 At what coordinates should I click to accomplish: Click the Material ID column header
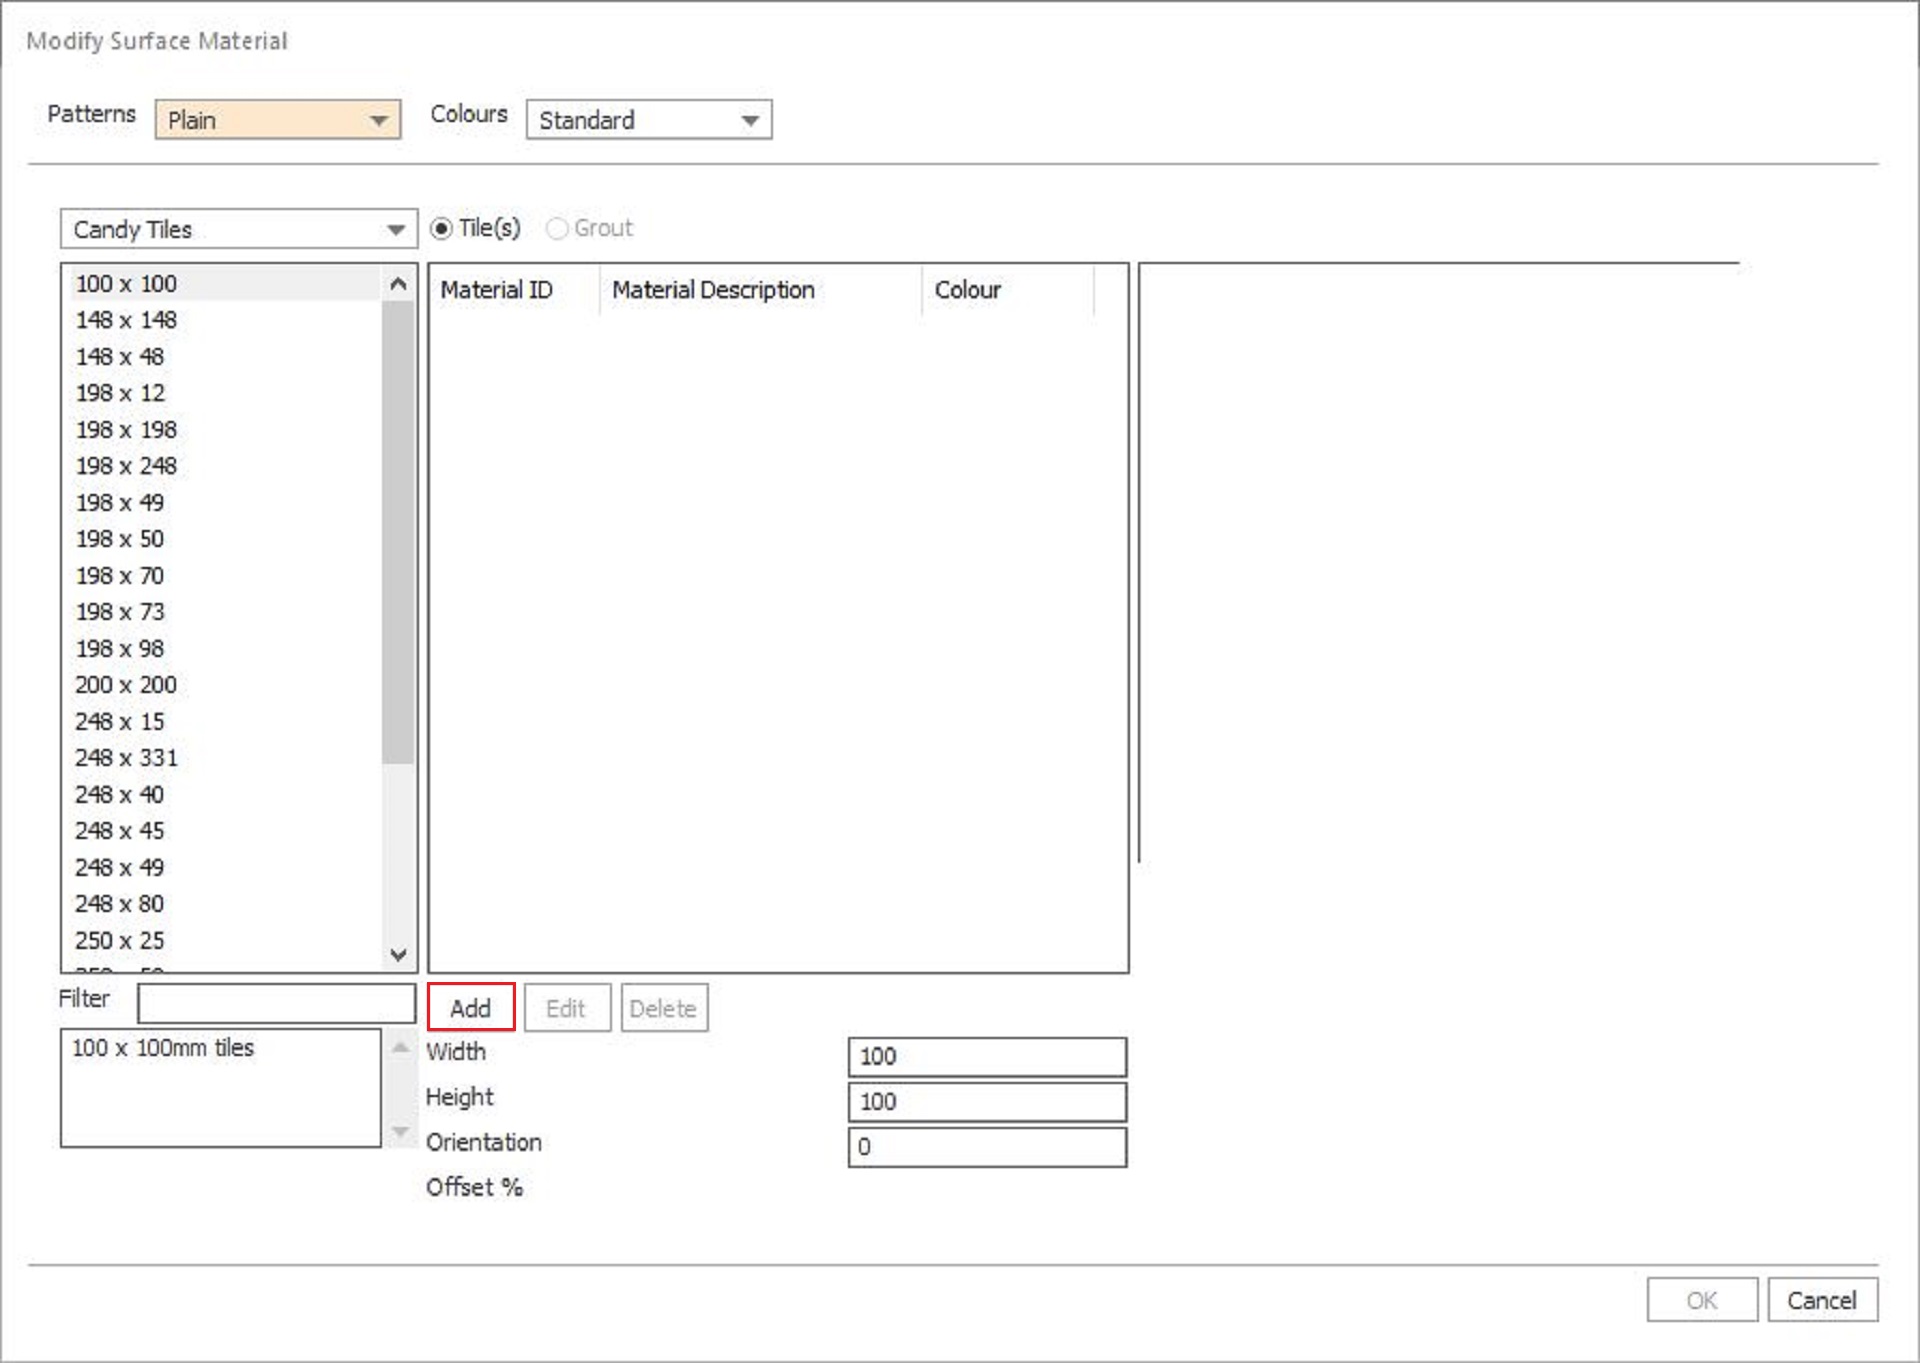pos(514,290)
